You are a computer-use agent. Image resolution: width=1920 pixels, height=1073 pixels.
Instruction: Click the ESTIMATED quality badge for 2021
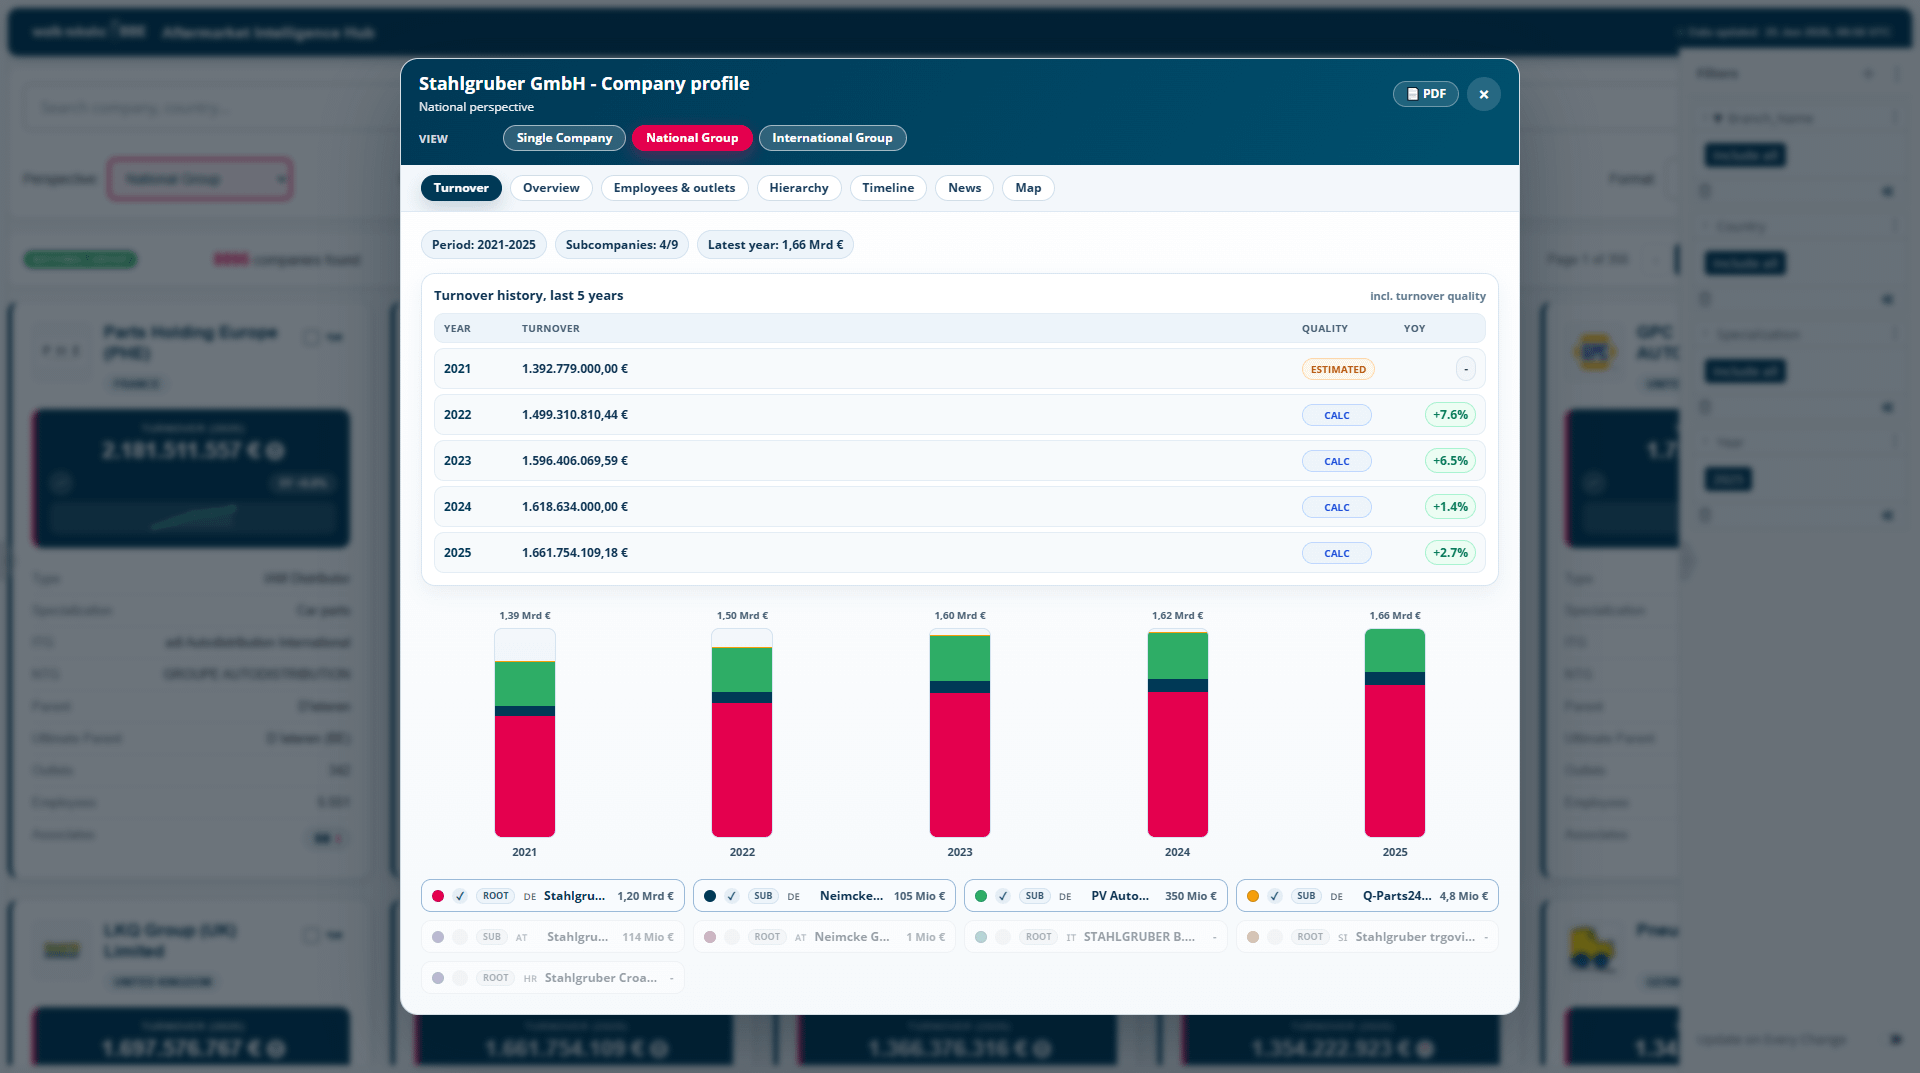(x=1338, y=369)
